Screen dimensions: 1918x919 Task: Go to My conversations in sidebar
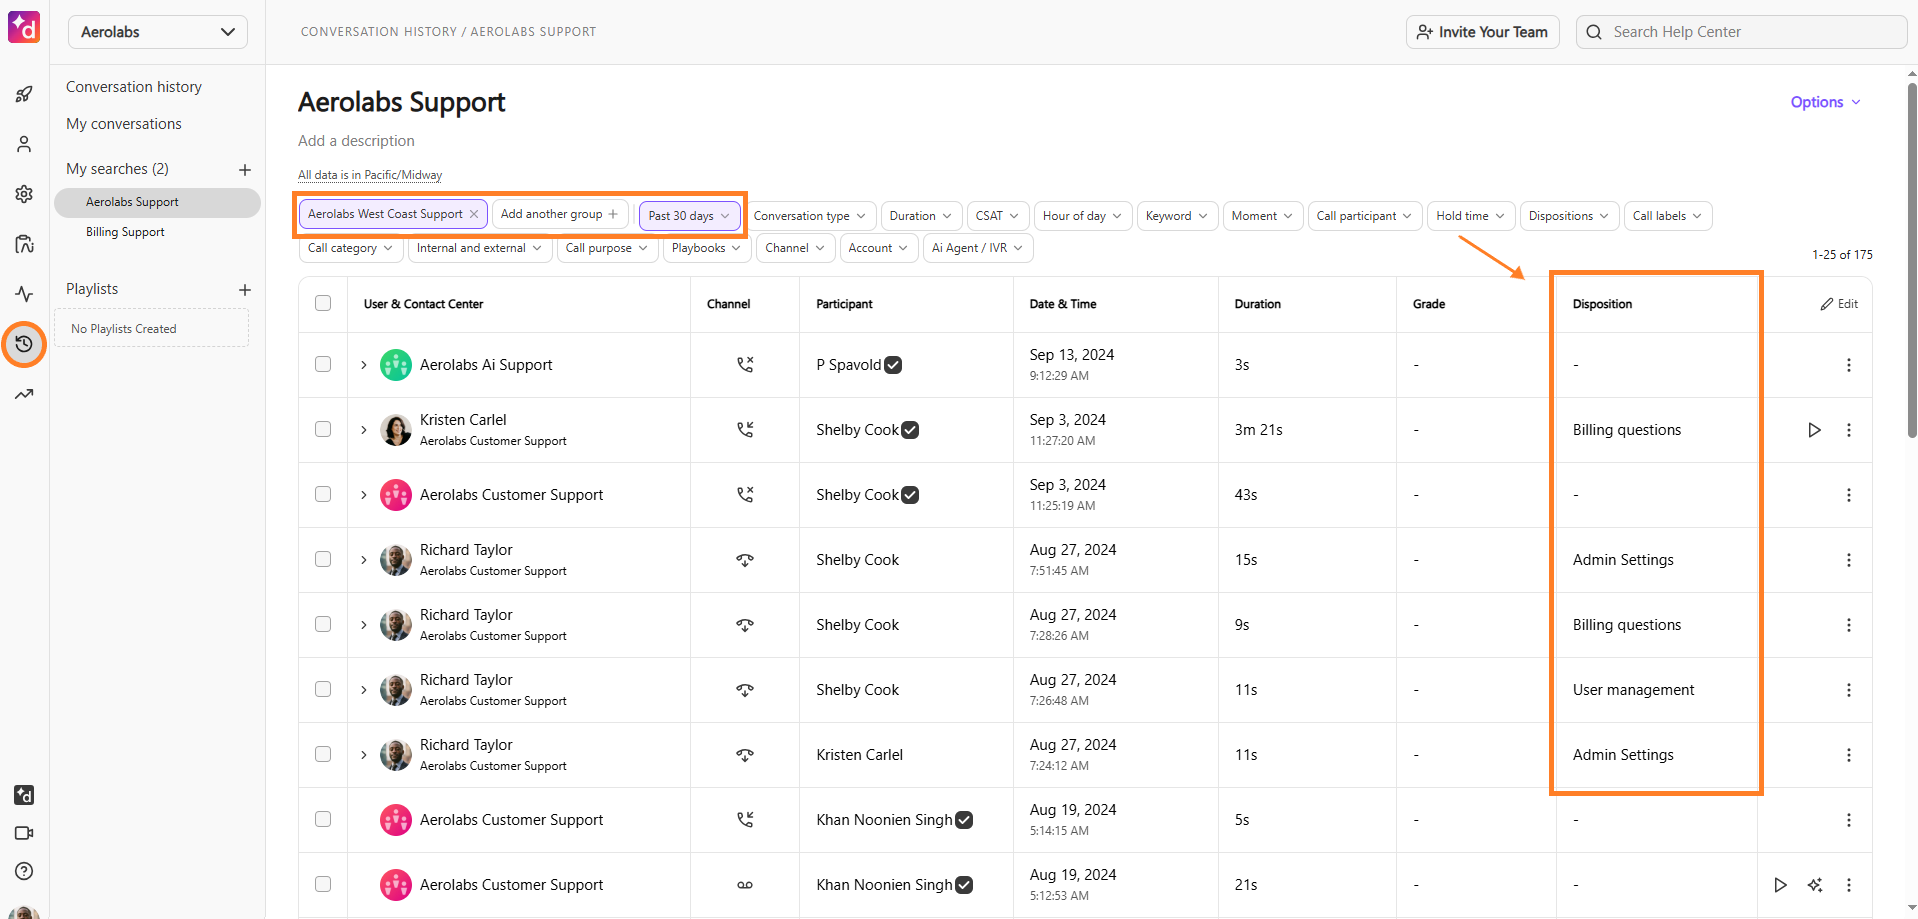click(x=124, y=124)
